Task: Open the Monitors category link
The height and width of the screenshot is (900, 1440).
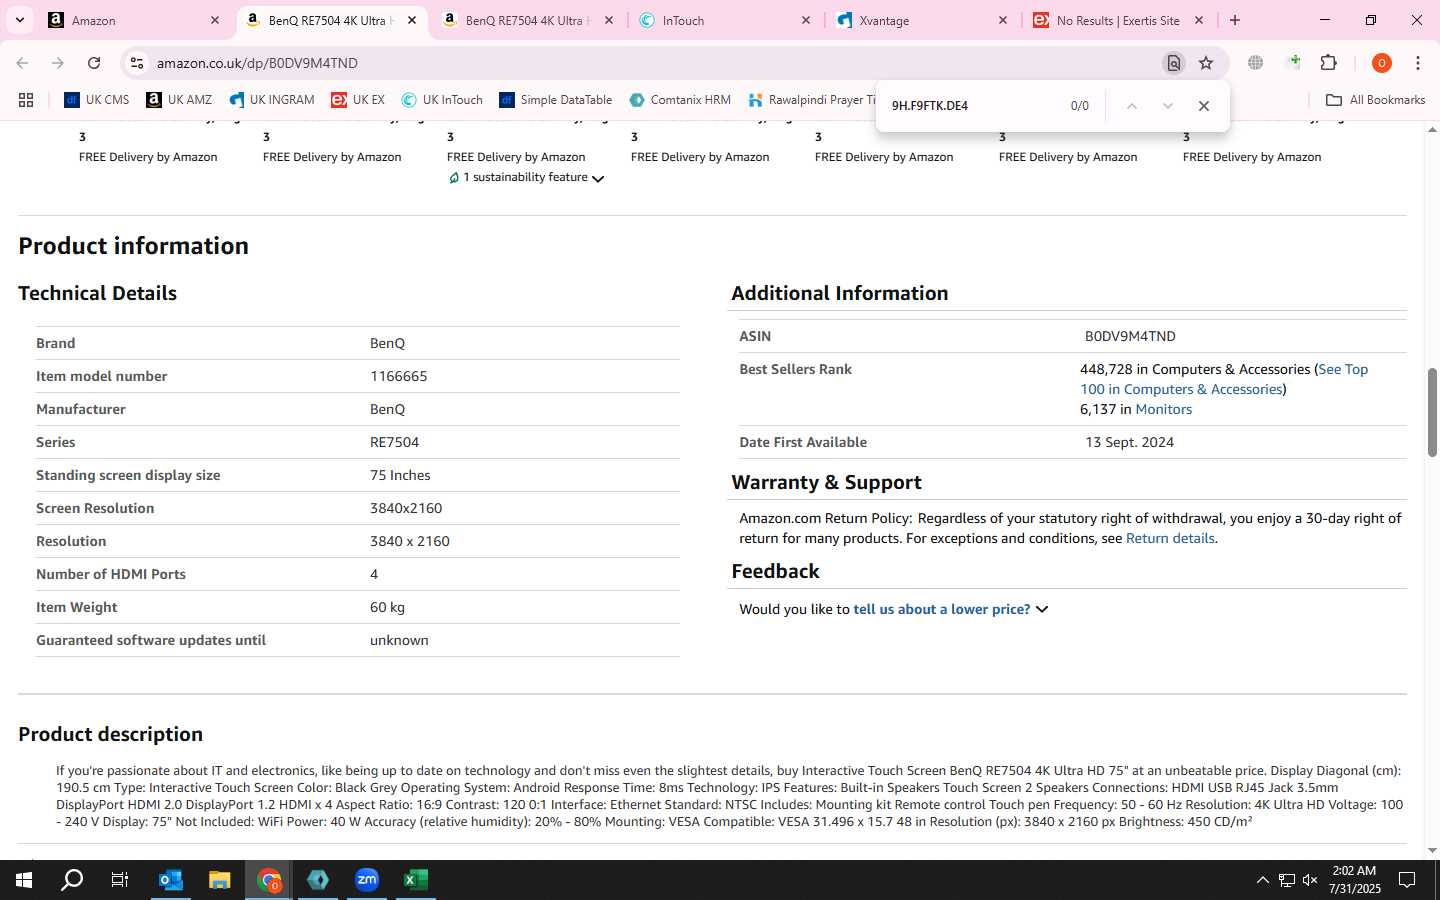Action: pos(1163,409)
